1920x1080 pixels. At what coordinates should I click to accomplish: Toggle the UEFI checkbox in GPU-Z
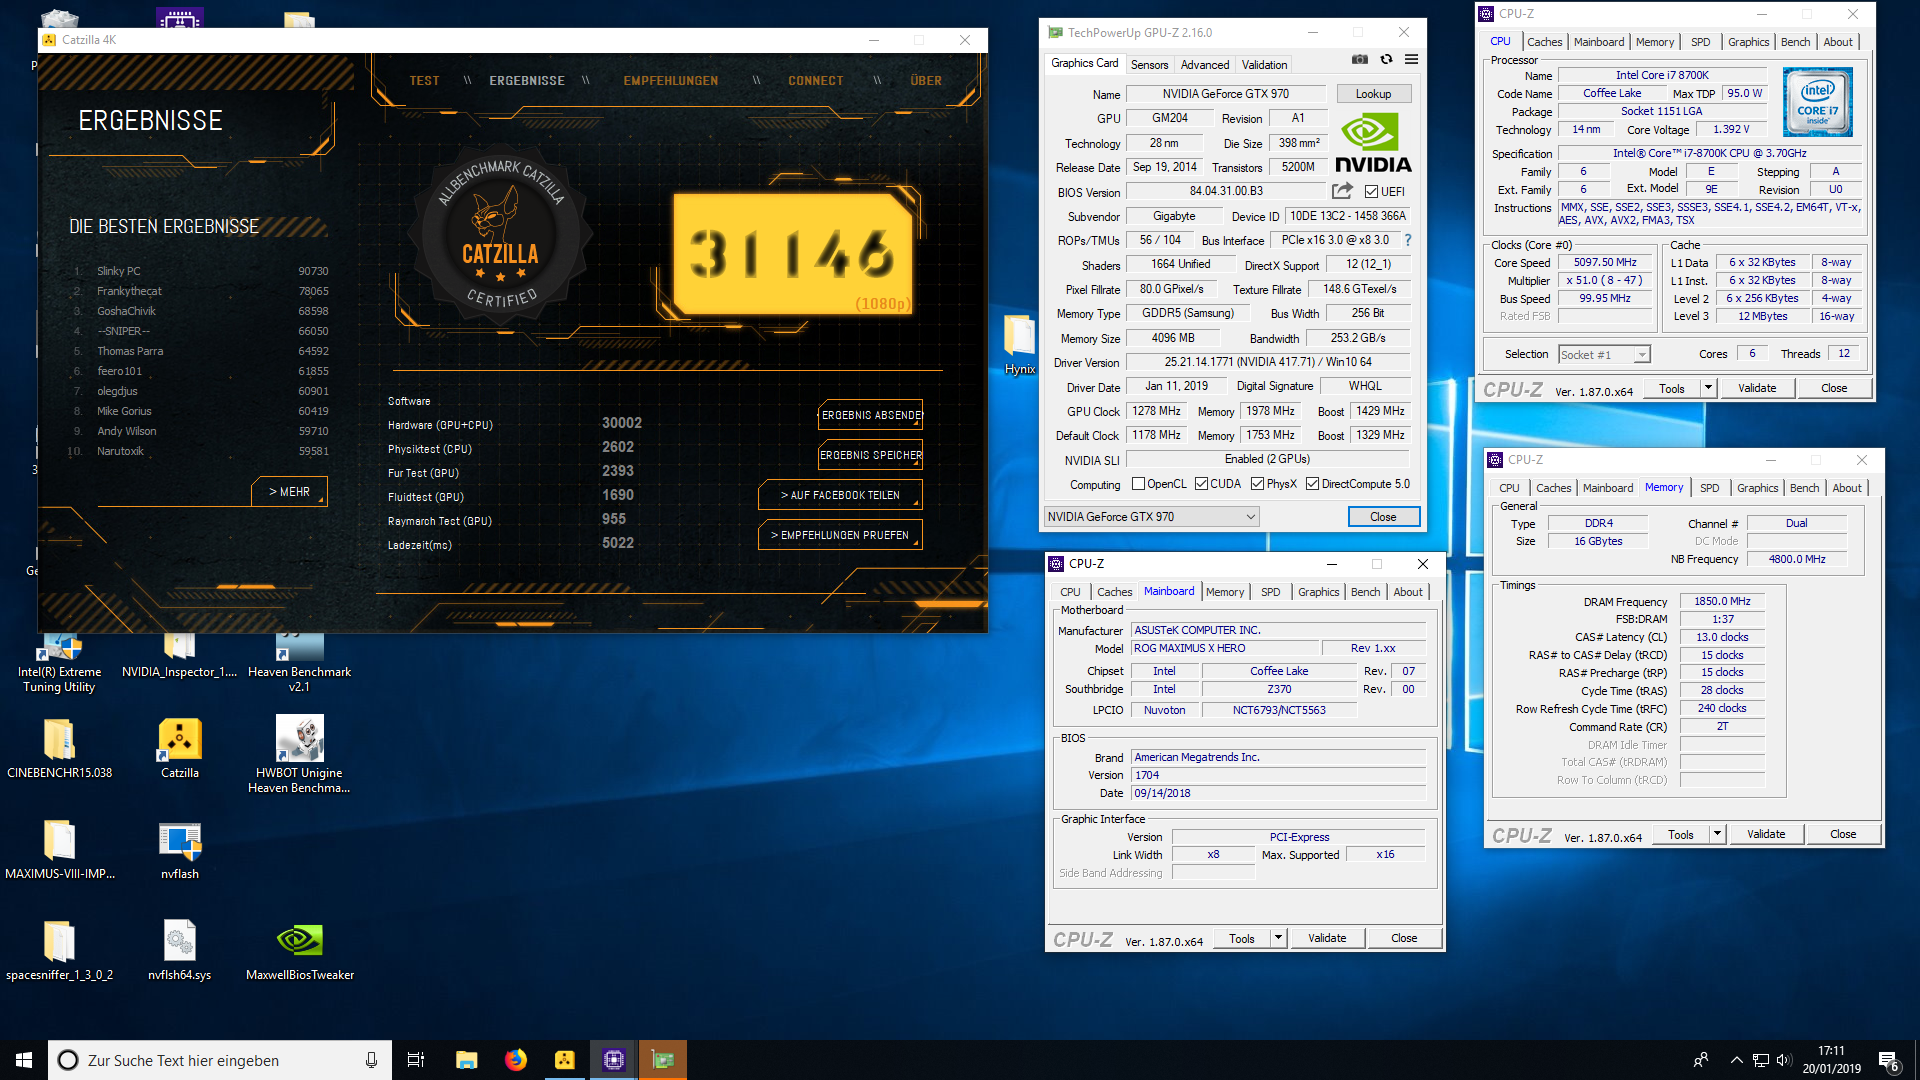[1371, 192]
